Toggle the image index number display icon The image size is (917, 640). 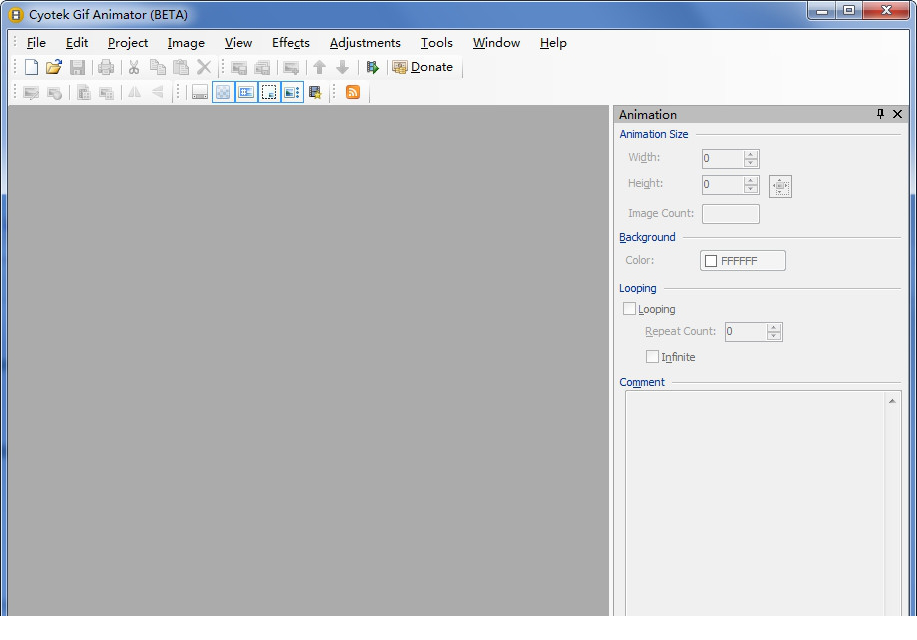(x=246, y=92)
